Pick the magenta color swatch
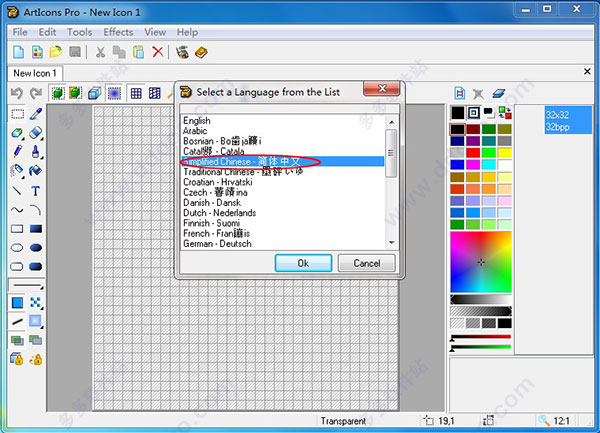 473,165
